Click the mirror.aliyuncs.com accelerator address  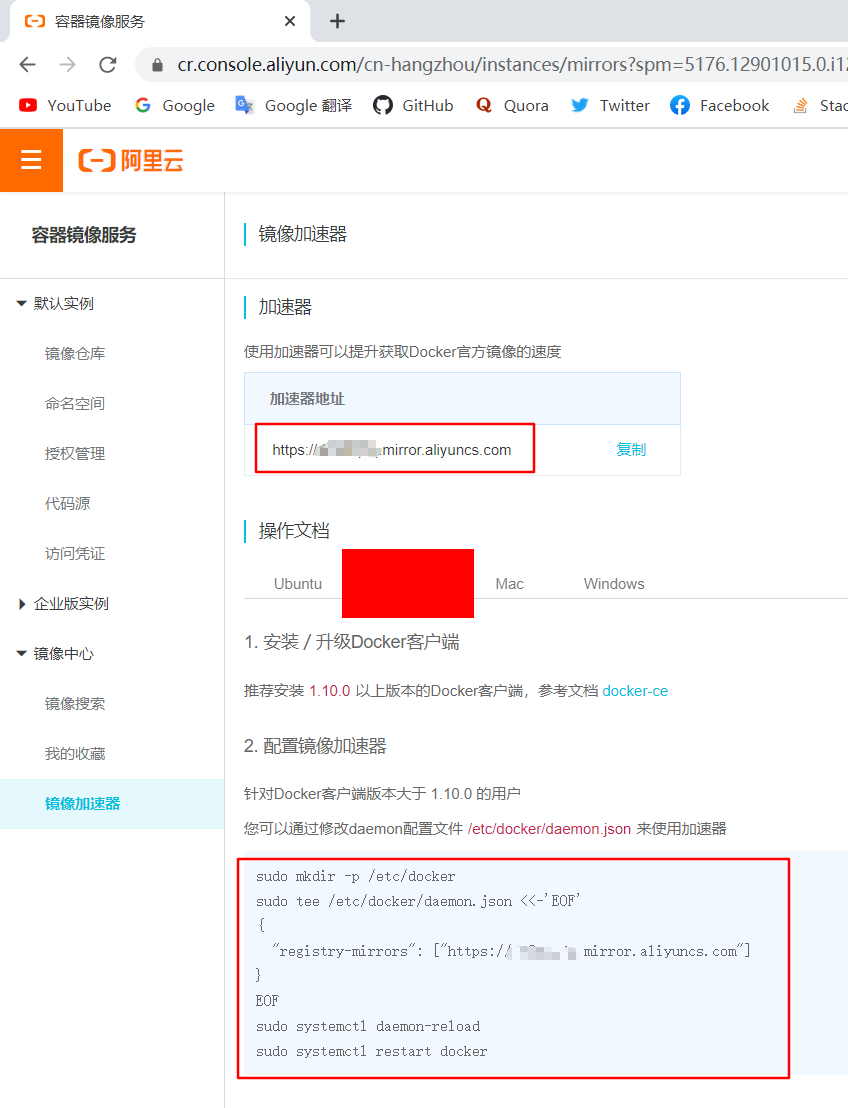(x=392, y=450)
